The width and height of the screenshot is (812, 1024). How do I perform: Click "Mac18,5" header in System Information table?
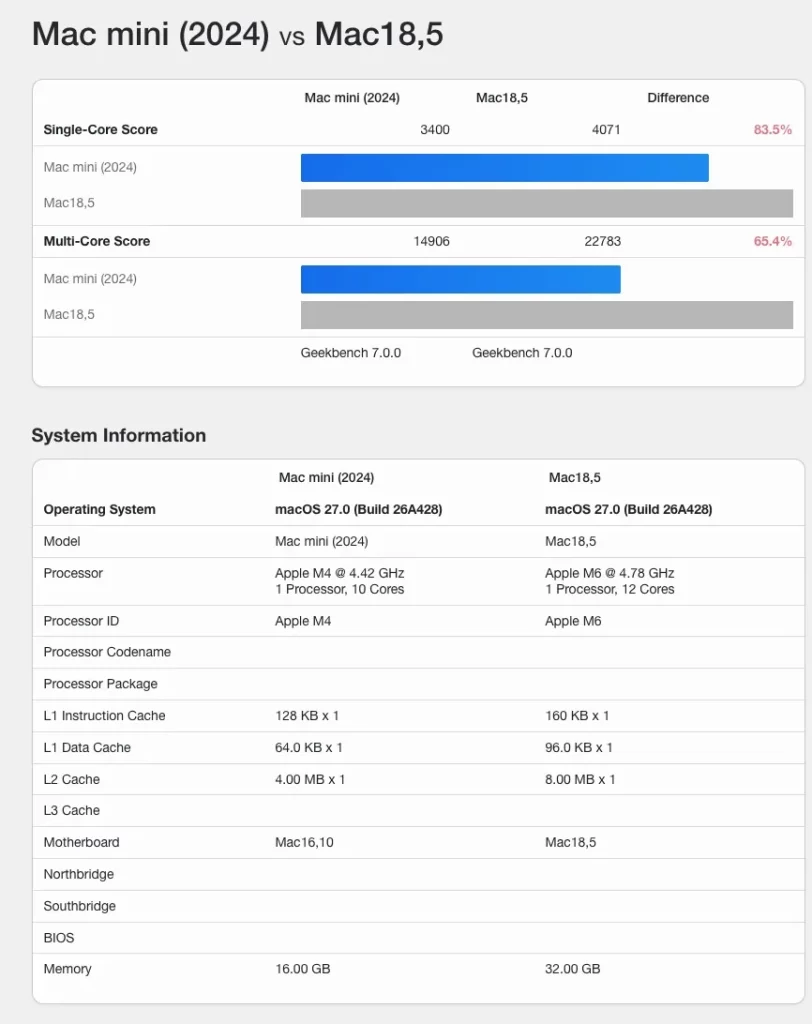click(x=574, y=478)
